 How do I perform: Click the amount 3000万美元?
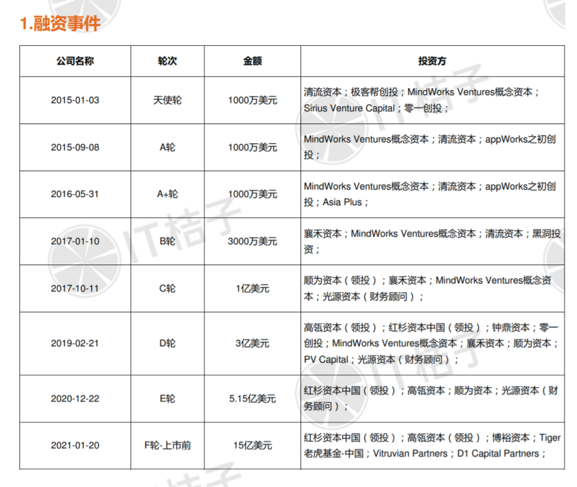252,241
